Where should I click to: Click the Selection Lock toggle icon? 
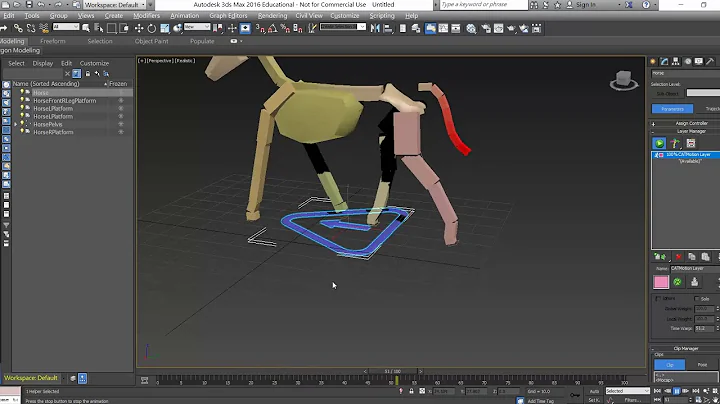click(x=411, y=391)
